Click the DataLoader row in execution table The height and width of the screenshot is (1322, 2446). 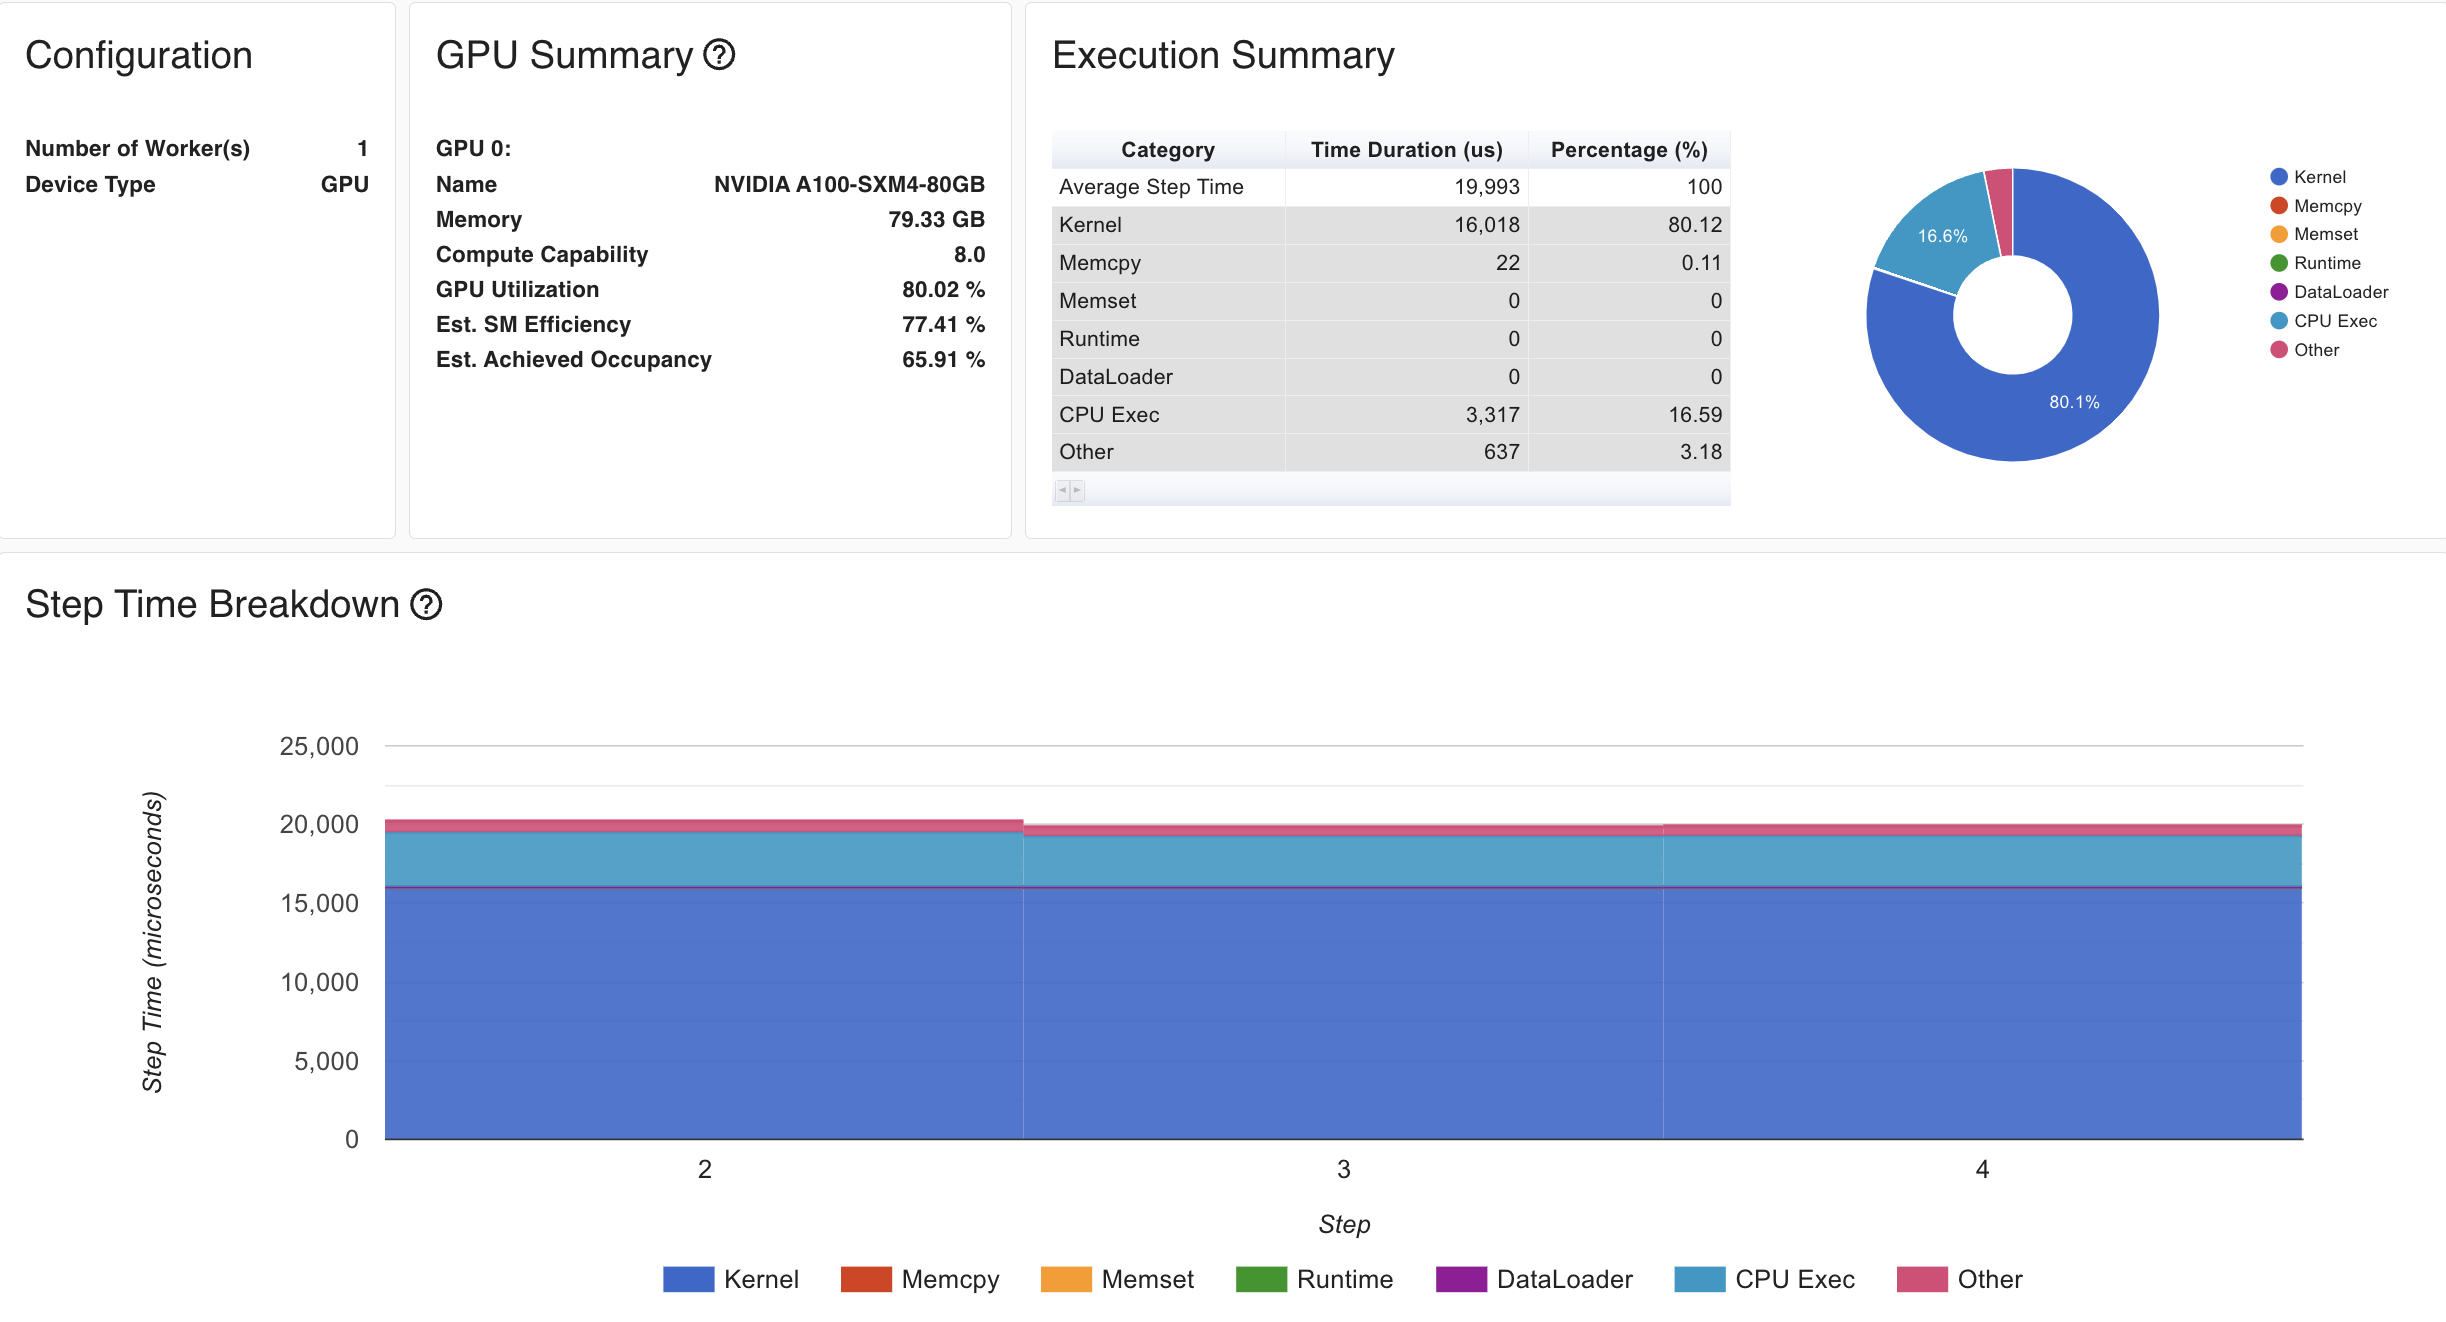pos(1391,377)
